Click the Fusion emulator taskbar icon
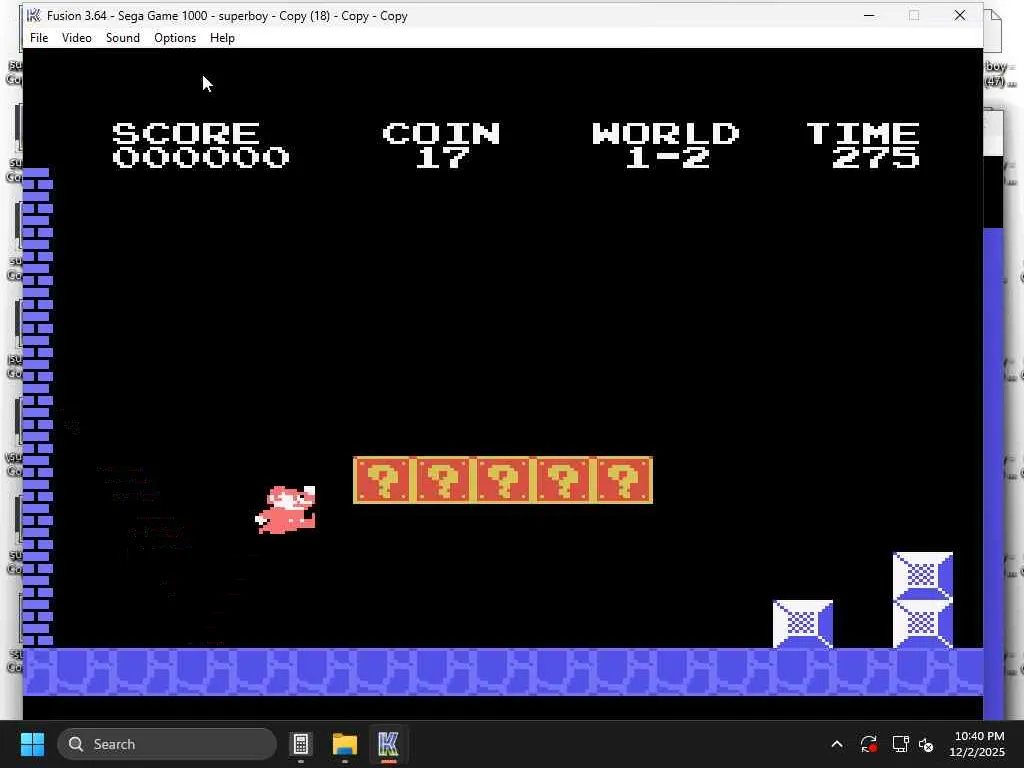The width and height of the screenshot is (1024, 768). (388, 744)
